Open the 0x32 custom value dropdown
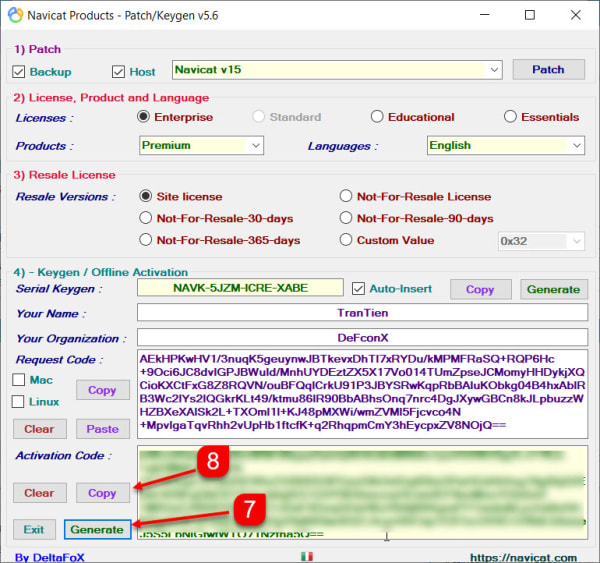The width and height of the screenshot is (600, 563). pos(541,241)
